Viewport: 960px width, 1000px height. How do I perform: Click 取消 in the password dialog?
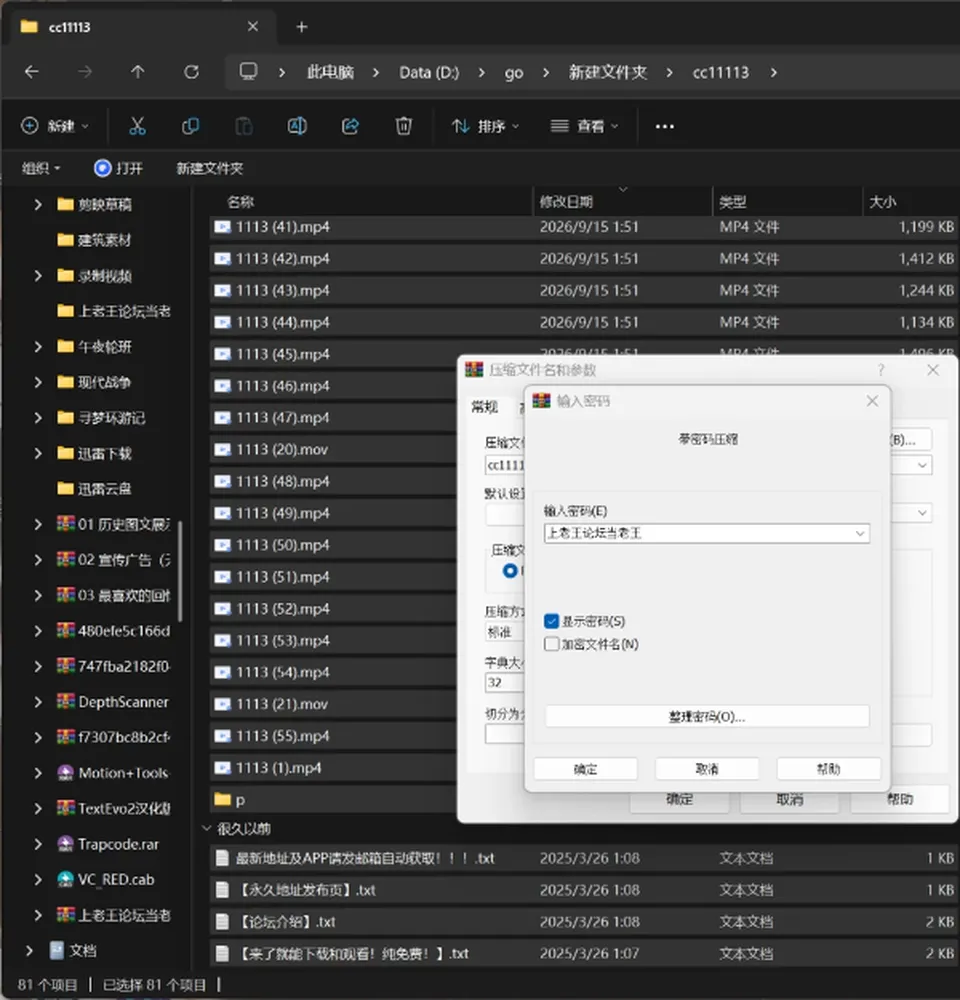pyautogui.click(x=707, y=769)
